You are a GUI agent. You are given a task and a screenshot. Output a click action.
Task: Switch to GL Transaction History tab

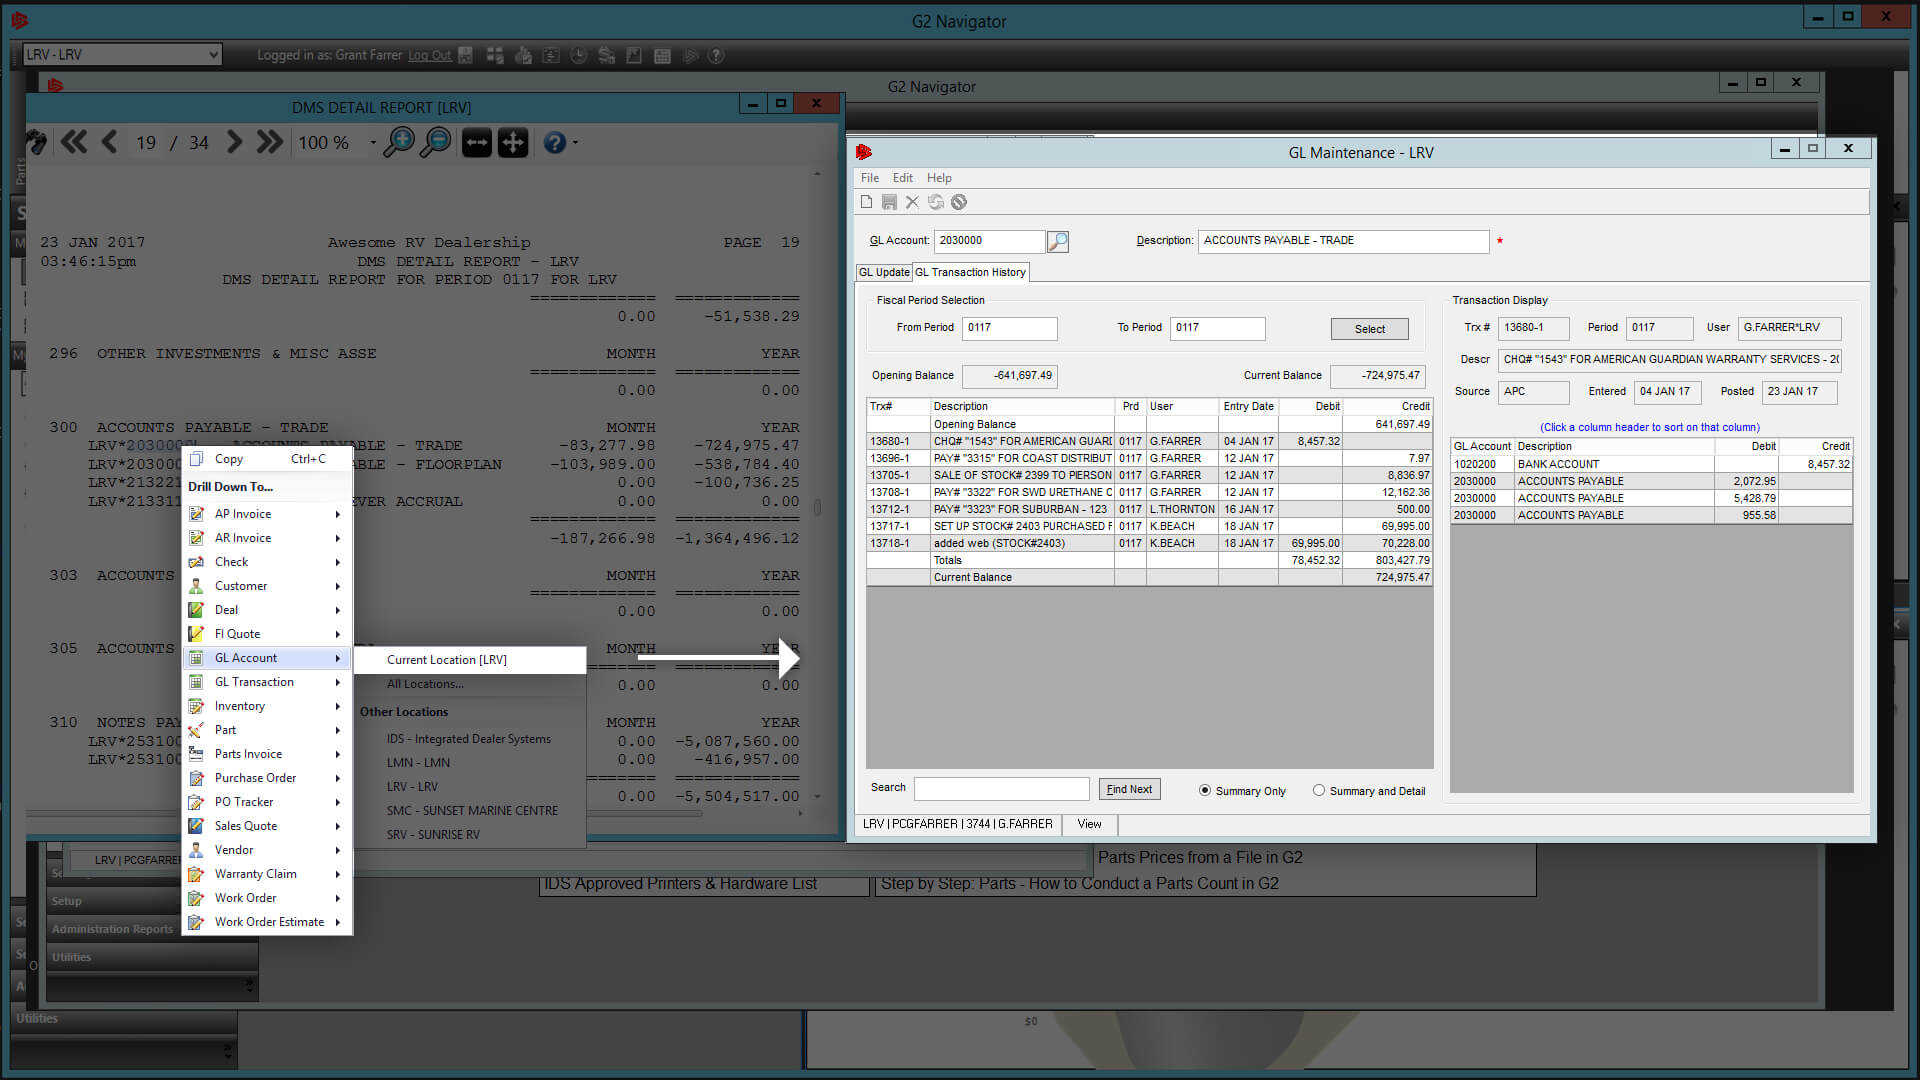click(x=970, y=272)
